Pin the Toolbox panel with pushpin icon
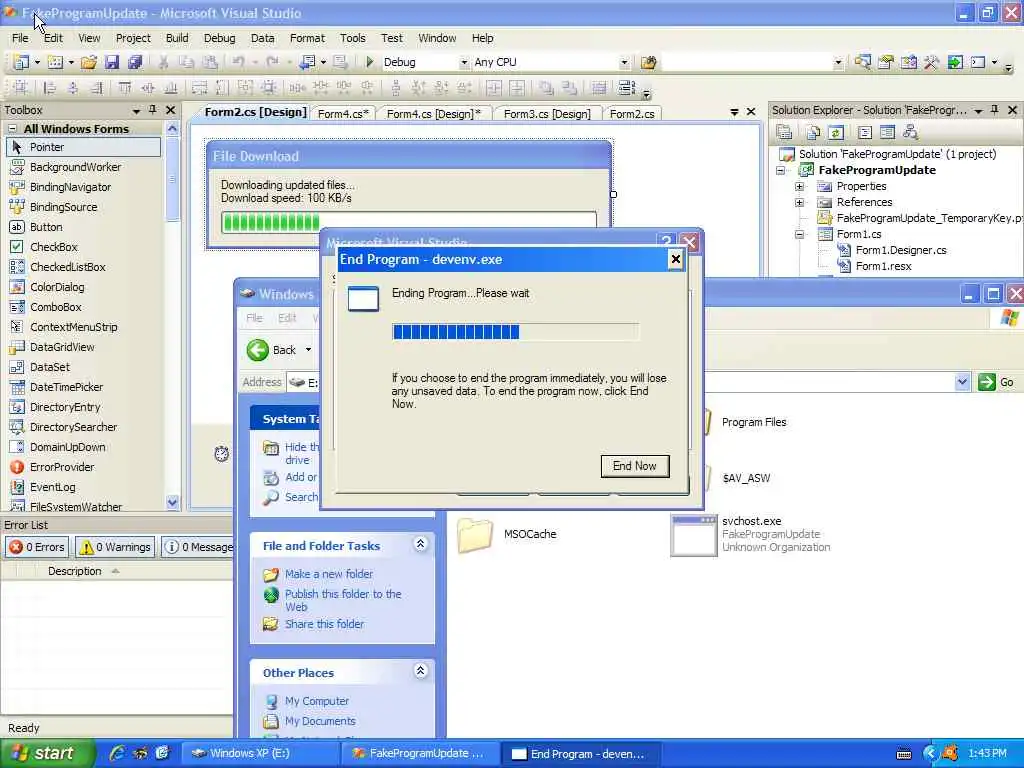This screenshot has height=768, width=1024. click(152, 110)
